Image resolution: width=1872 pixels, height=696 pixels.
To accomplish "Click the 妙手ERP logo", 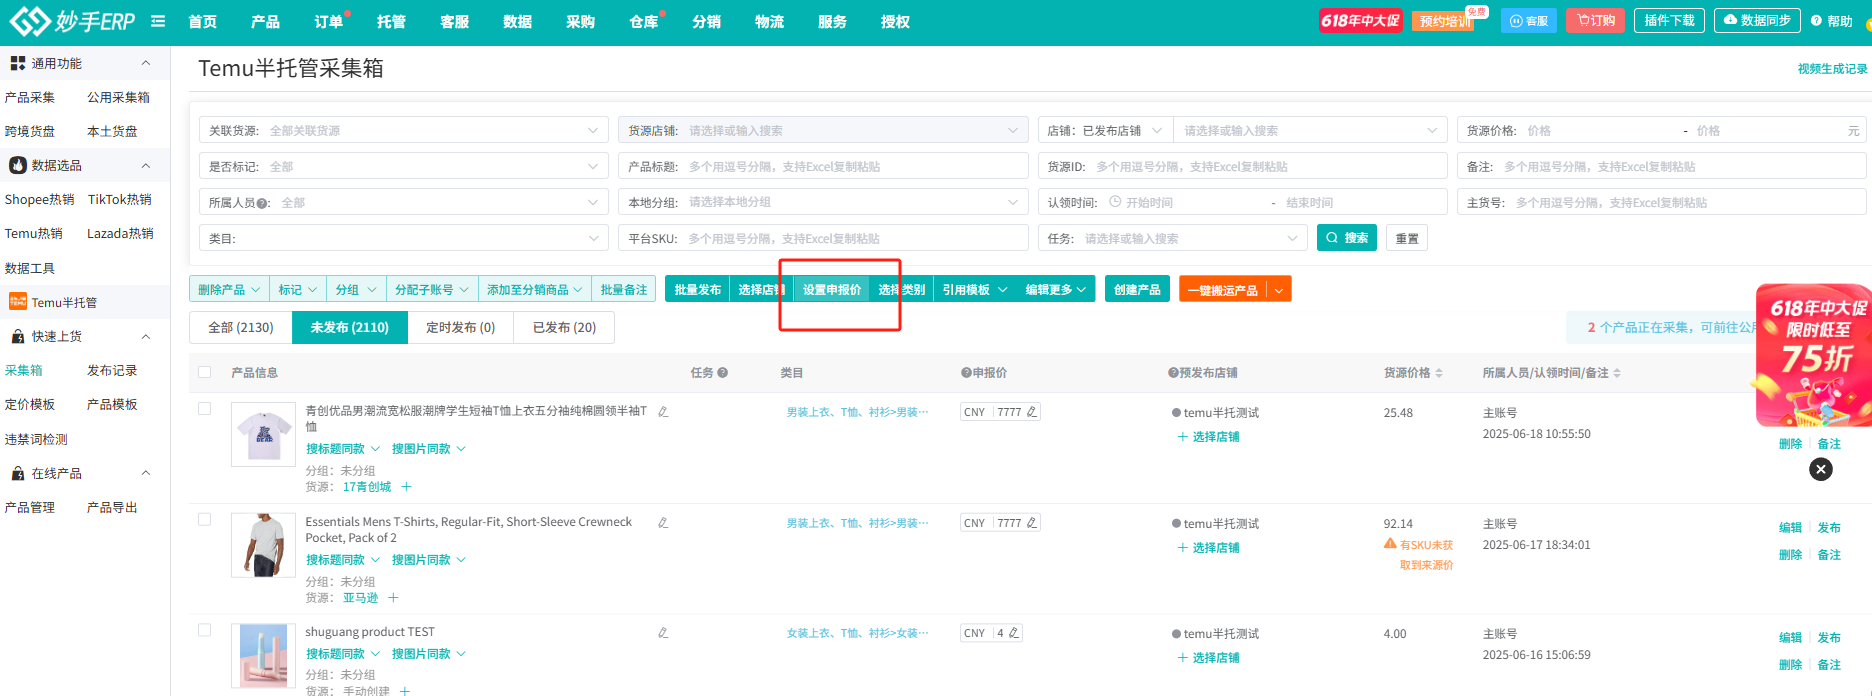I will (71, 21).
